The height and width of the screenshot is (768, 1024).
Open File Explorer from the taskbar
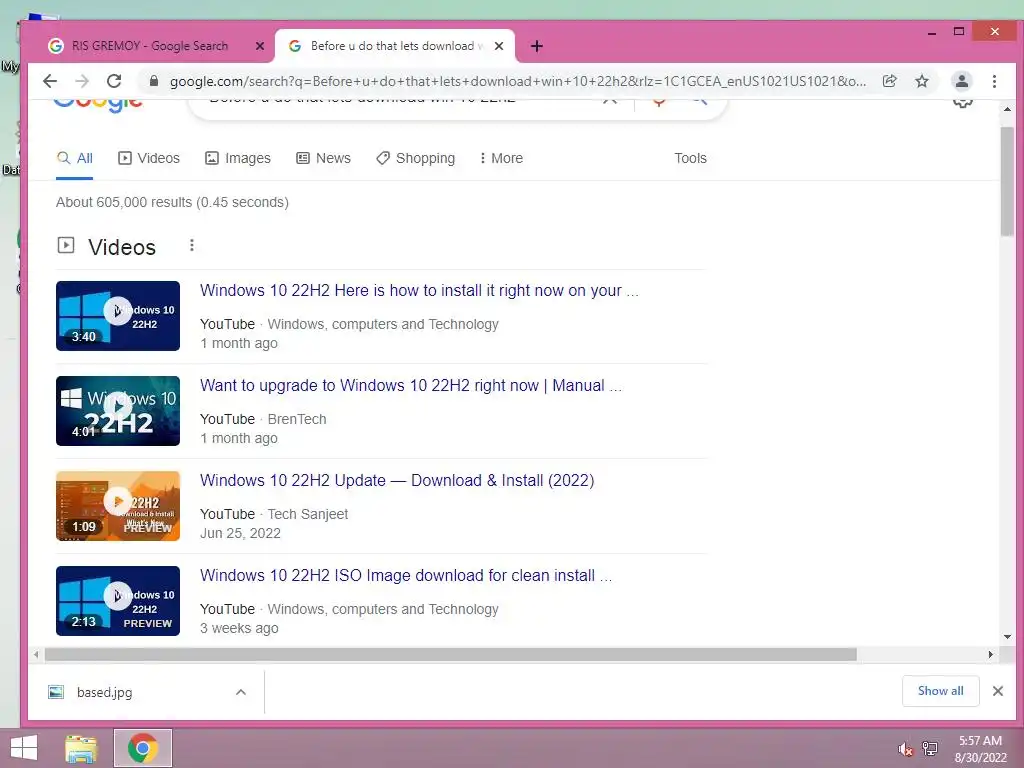click(x=81, y=748)
